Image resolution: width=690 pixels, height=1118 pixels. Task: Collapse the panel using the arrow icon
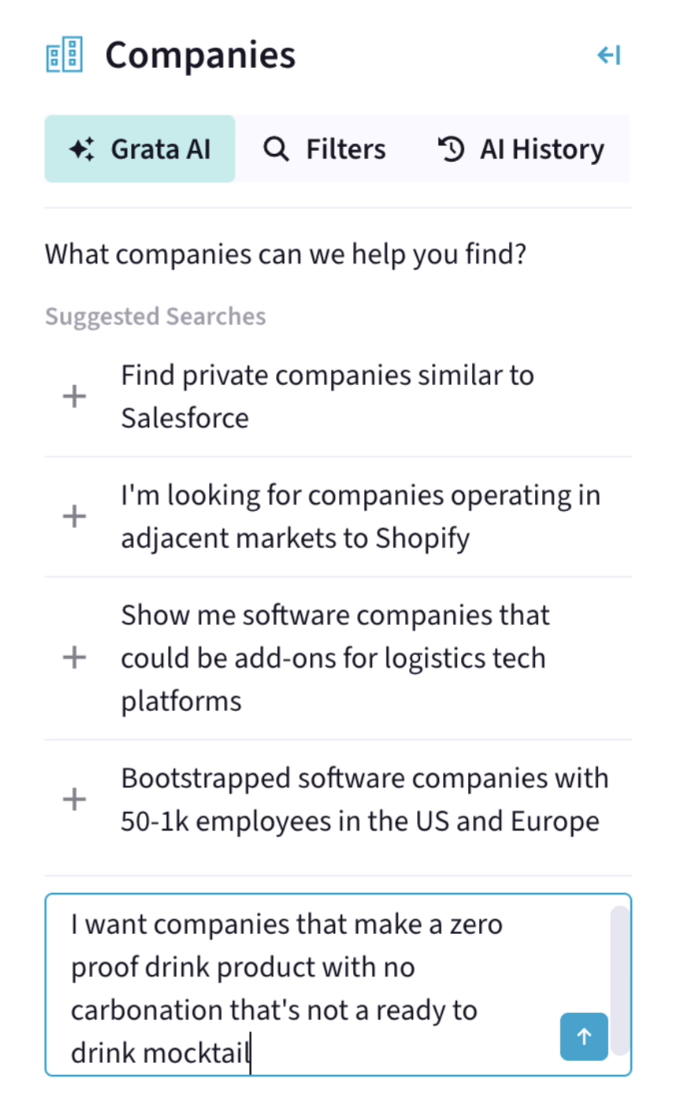click(609, 55)
